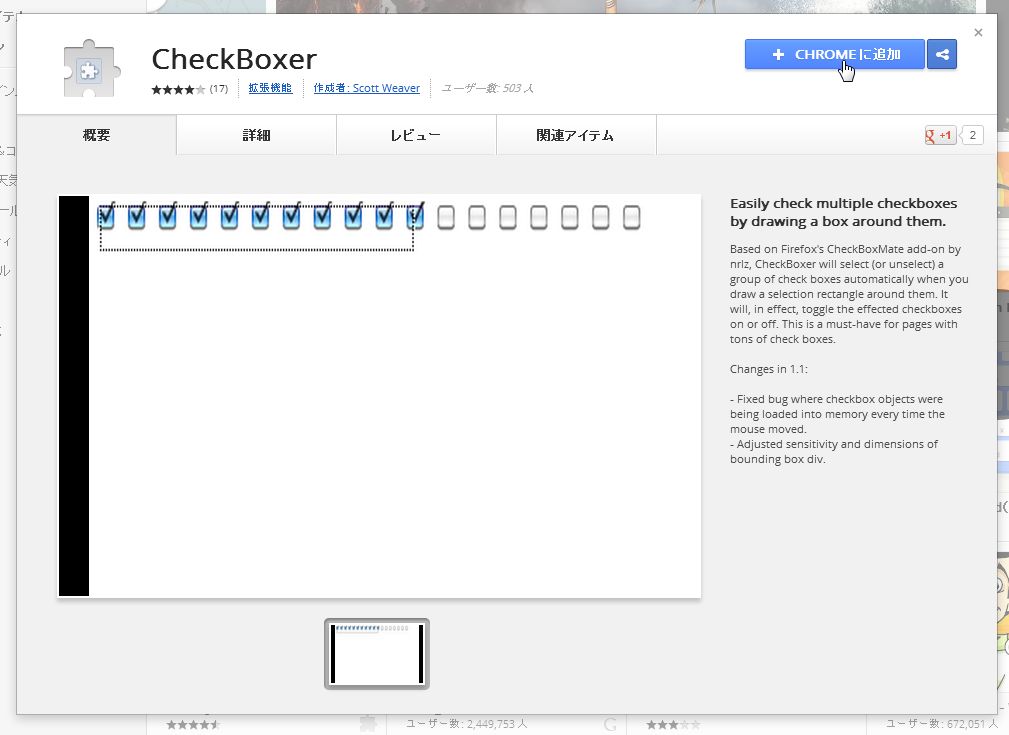
Task: Open the share button next to add button
Action: pos(942,54)
